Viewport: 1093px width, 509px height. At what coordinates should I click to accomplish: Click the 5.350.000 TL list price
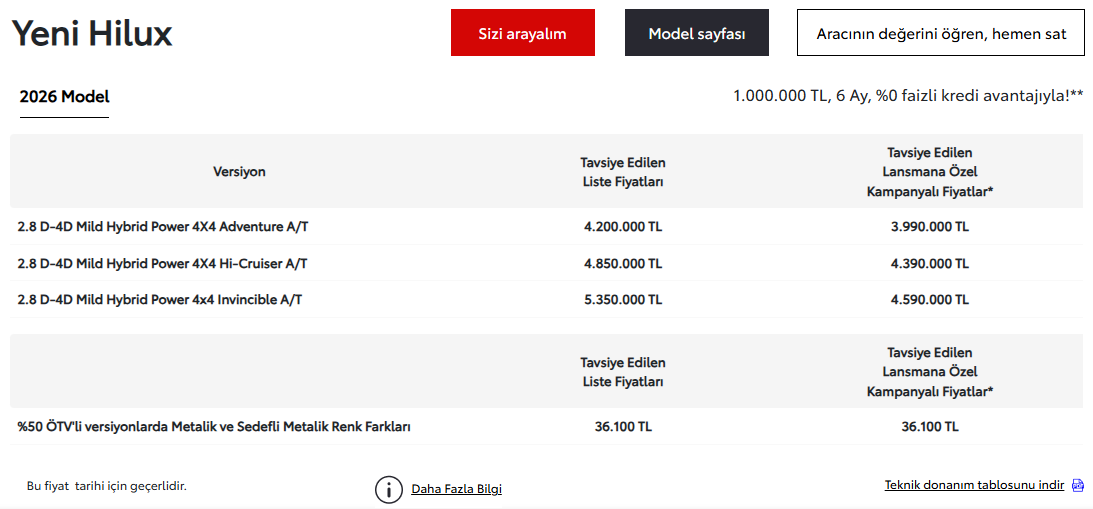click(623, 300)
